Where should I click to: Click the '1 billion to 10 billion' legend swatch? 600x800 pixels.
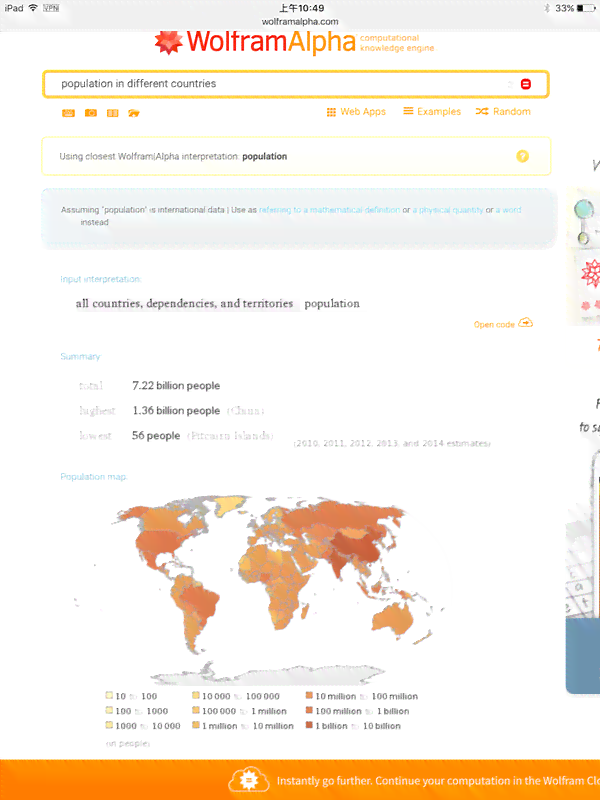click(309, 725)
